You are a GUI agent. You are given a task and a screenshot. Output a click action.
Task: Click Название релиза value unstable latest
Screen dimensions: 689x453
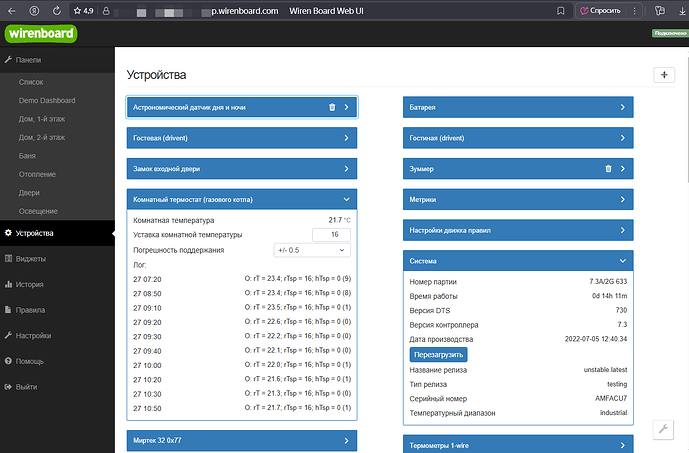(605, 370)
